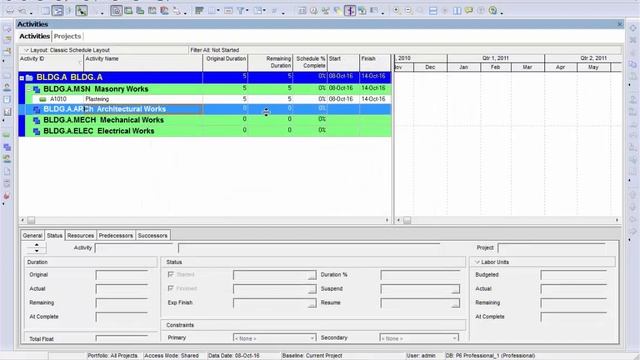Open the Status details tab
Viewport: 640px width, 360px height.
tap(55, 236)
